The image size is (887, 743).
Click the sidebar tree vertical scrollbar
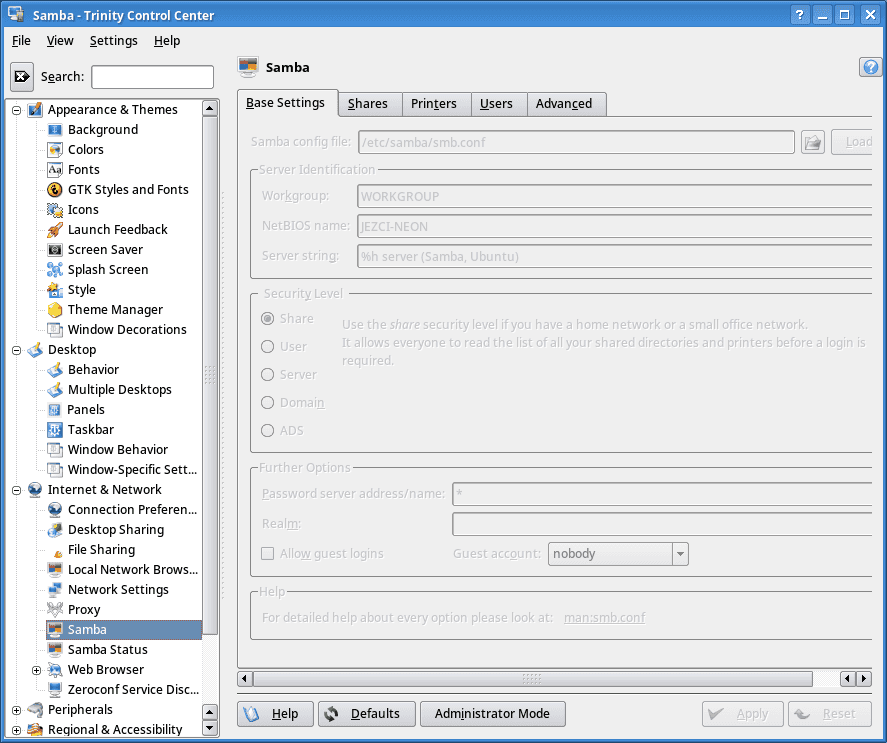pos(210,375)
